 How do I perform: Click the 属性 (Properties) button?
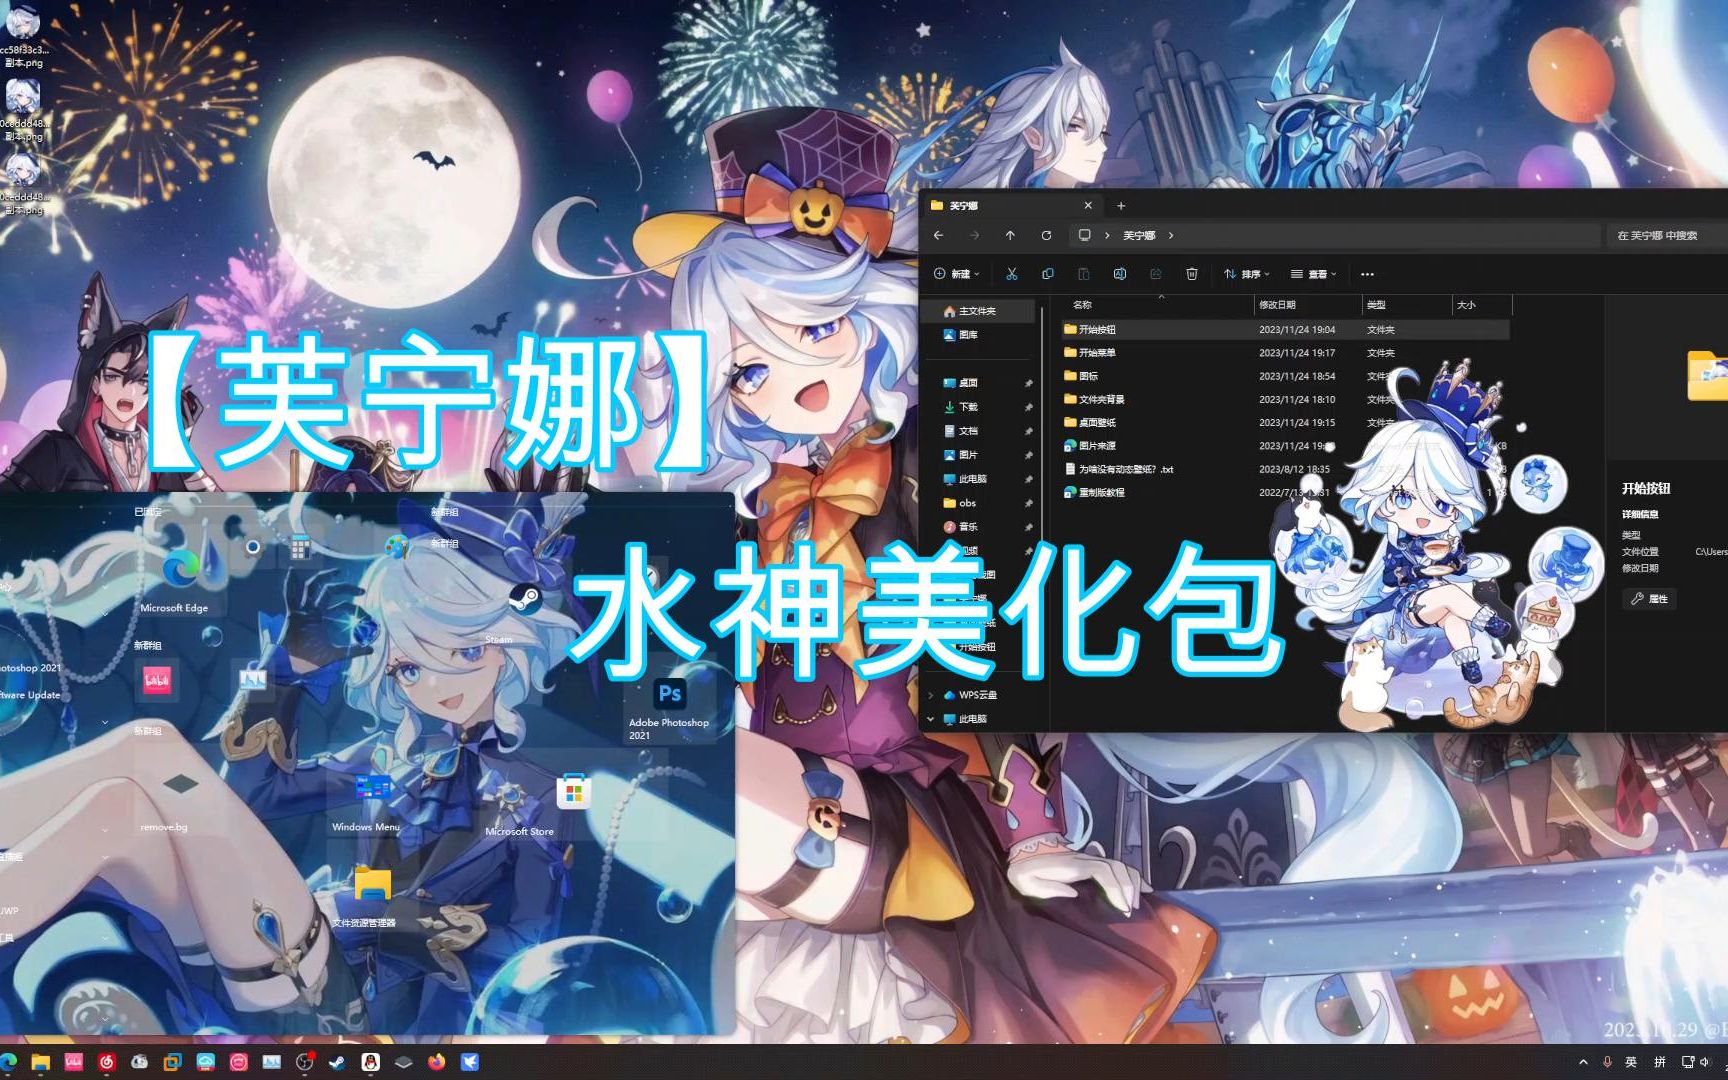click(x=1650, y=599)
